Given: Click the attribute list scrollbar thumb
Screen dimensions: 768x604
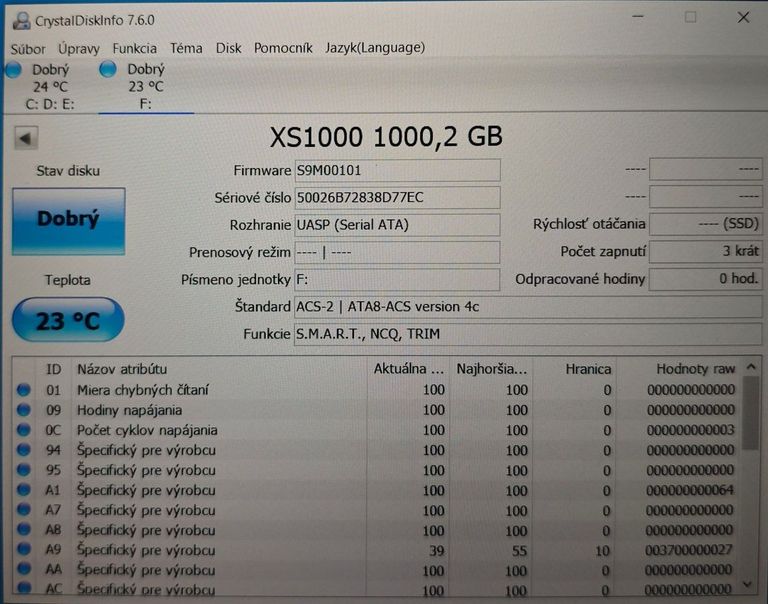Looking at the screenshot, I should (x=751, y=413).
